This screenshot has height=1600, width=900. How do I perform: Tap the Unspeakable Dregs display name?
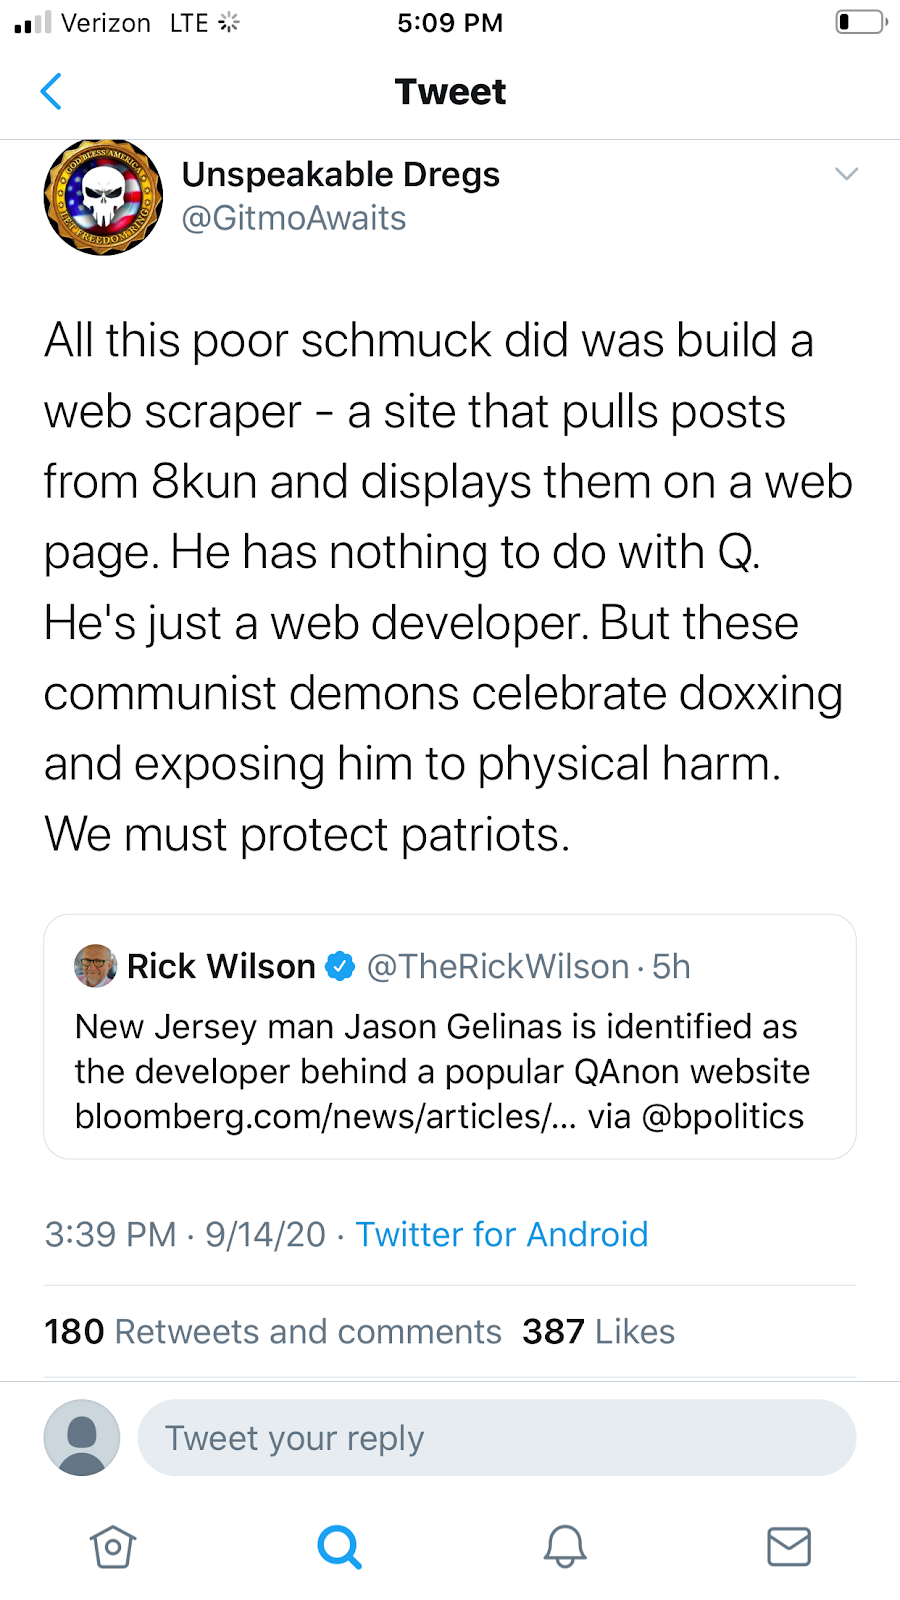coord(340,175)
